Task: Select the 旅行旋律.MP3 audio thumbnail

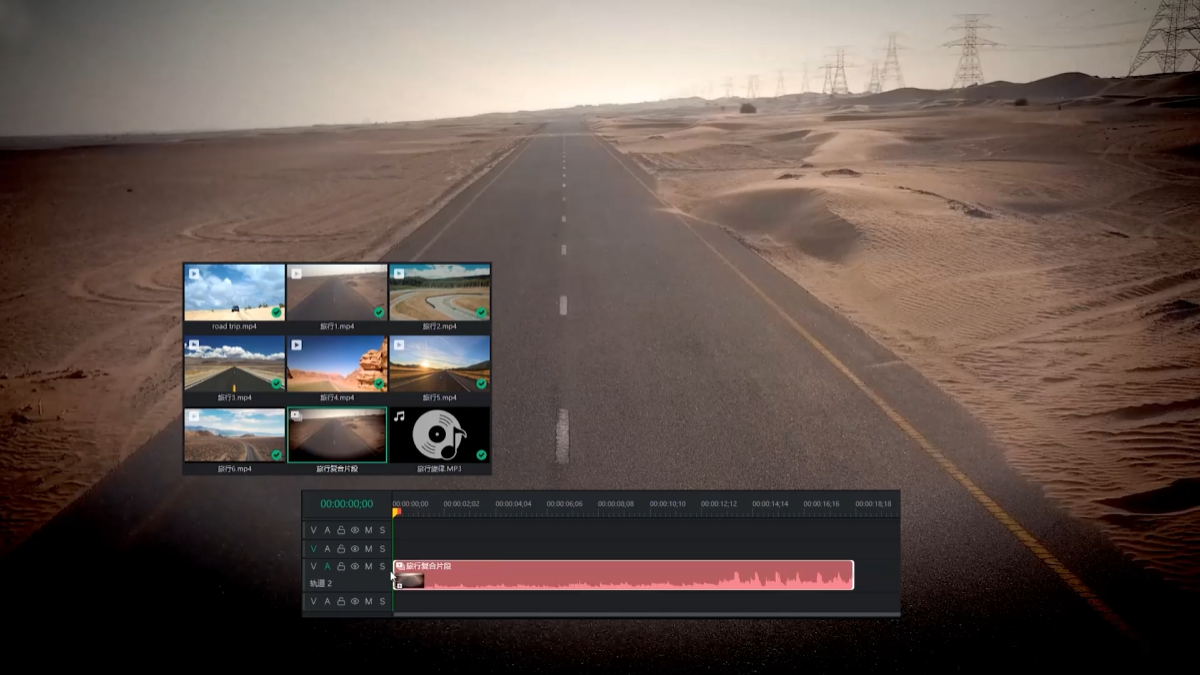Action: pos(440,435)
